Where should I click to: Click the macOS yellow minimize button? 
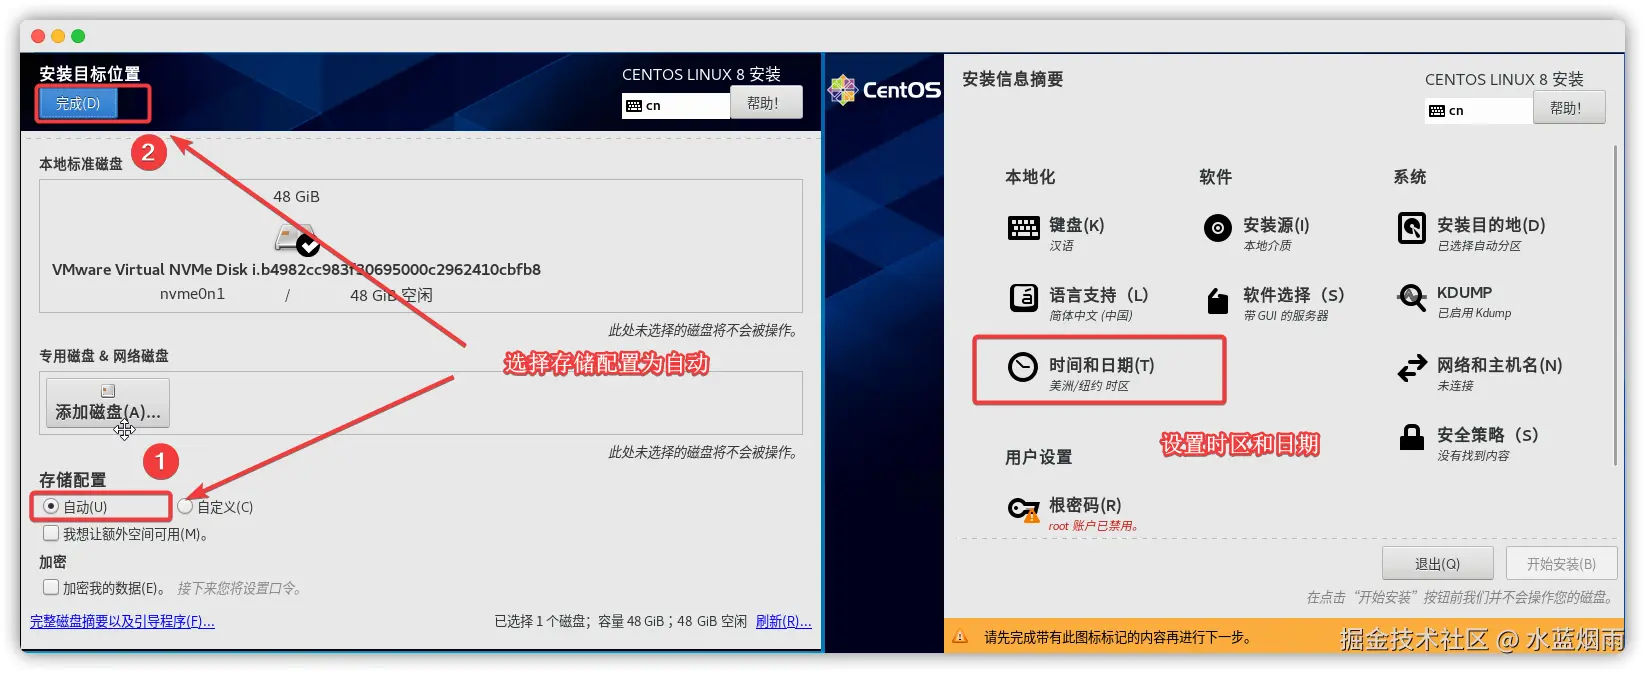click(x=58, y=36)
